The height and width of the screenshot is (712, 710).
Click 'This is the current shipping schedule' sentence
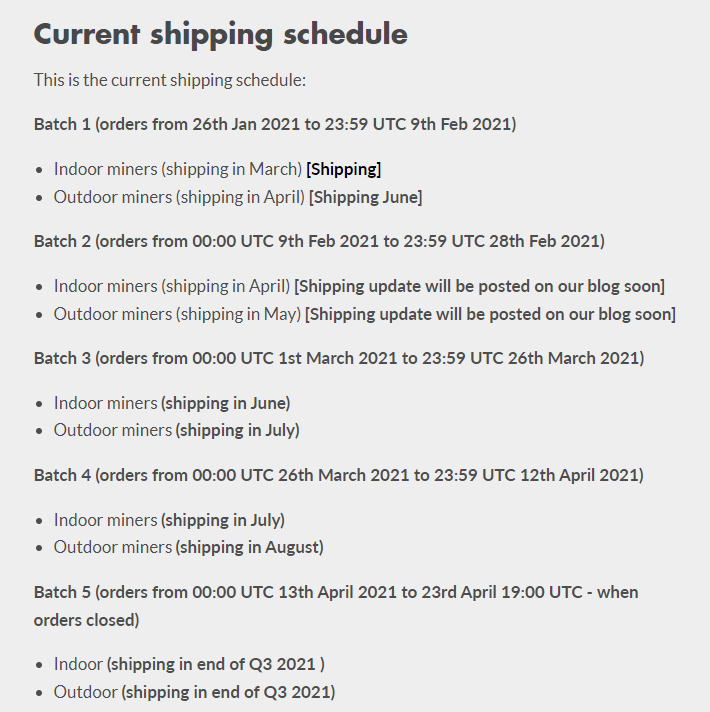[170, 79]
